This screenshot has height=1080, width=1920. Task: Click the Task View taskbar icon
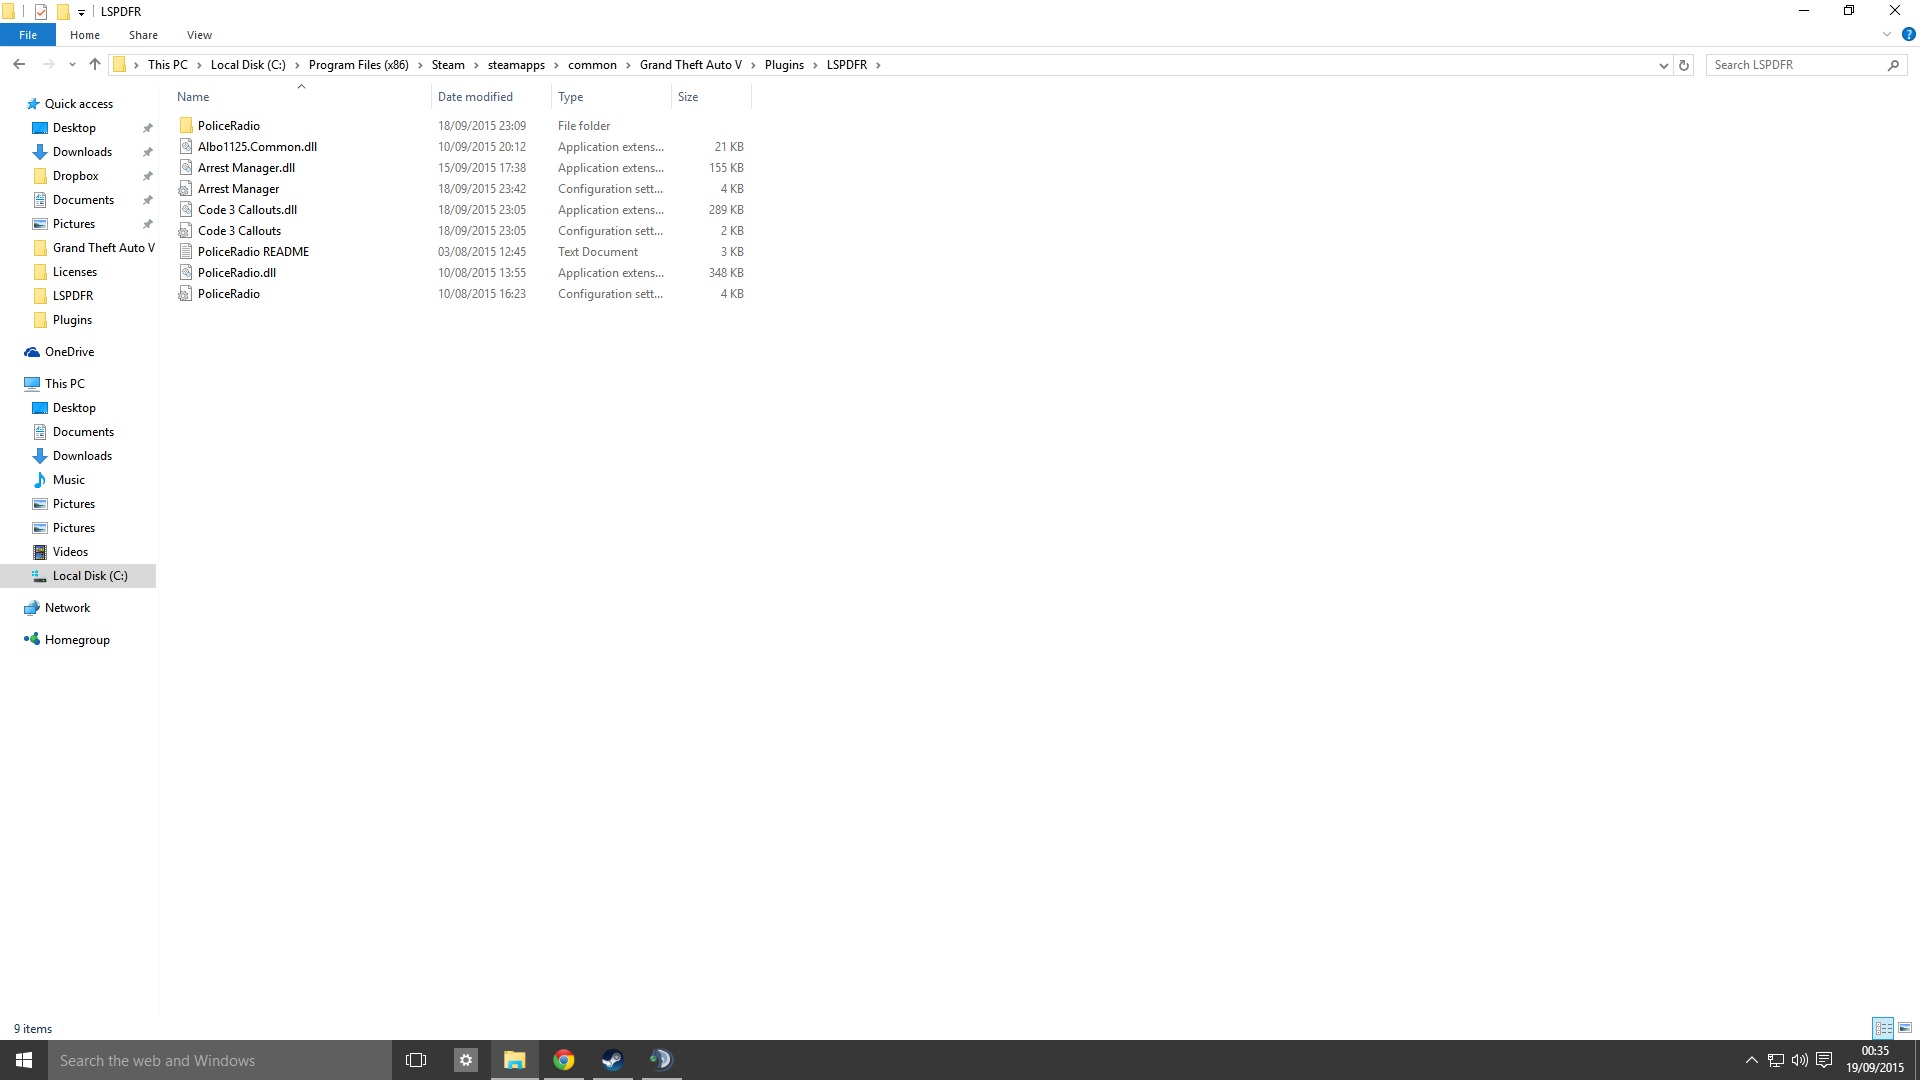point(416,1060)
